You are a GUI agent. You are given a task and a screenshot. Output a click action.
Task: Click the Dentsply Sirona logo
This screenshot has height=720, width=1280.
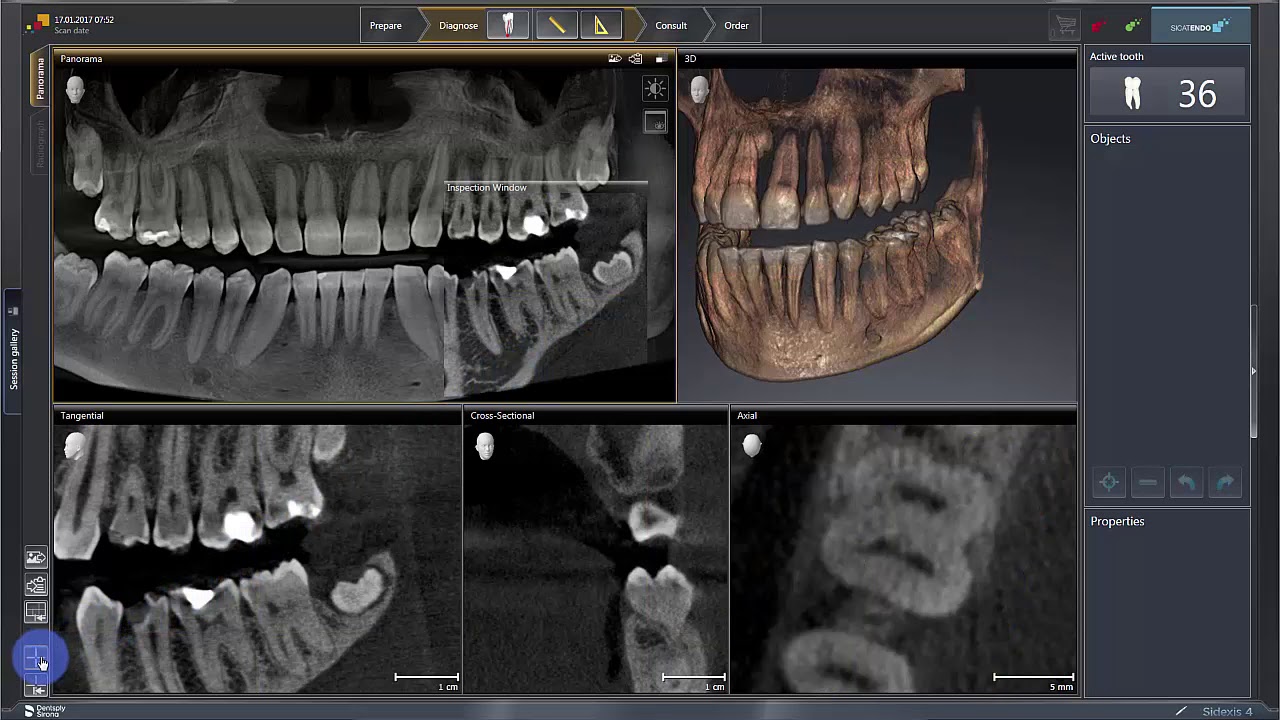45,711
